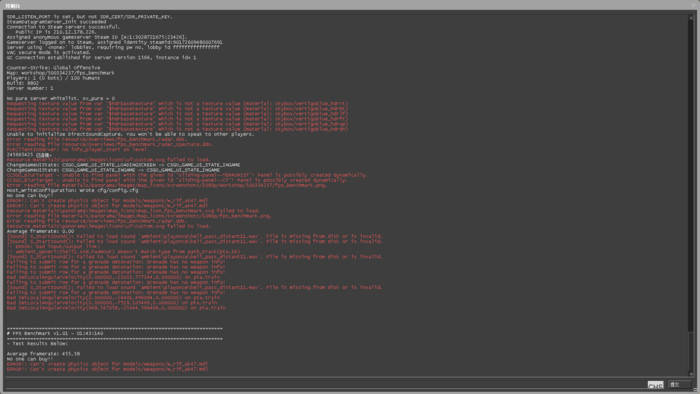Click the resize grip in the window corner

tap(695, 390)
